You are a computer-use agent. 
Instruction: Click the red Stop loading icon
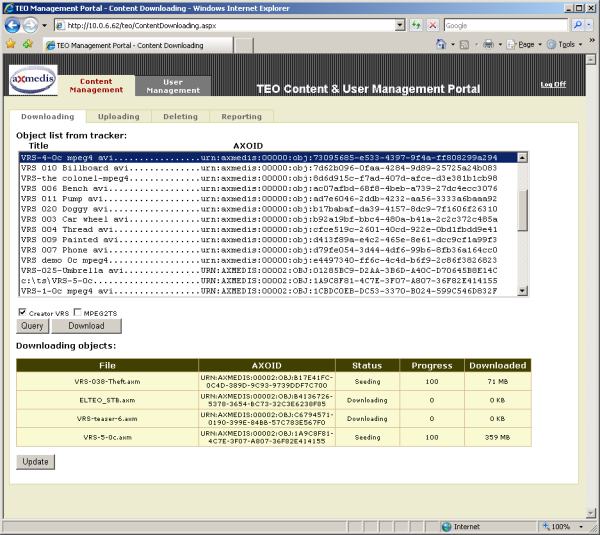(433, 26)
